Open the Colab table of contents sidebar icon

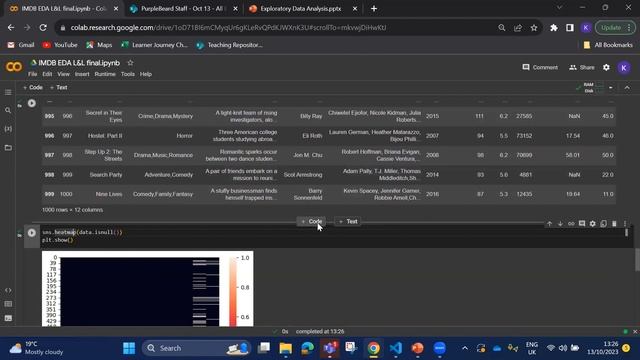tap(8, 92)
